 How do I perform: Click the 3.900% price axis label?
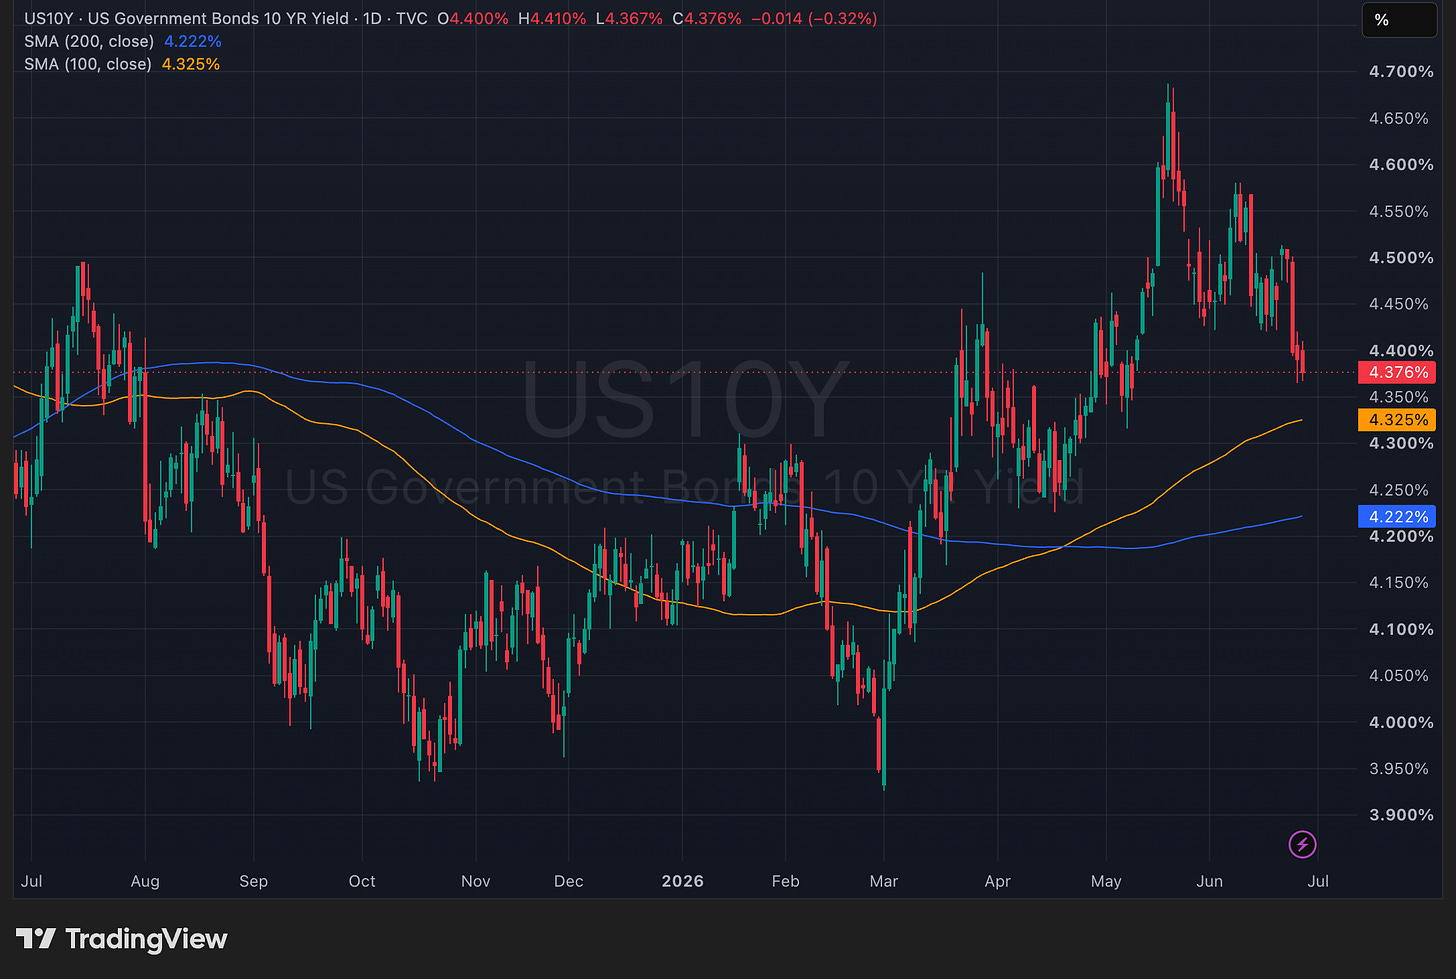click(x=1401, y=815)
